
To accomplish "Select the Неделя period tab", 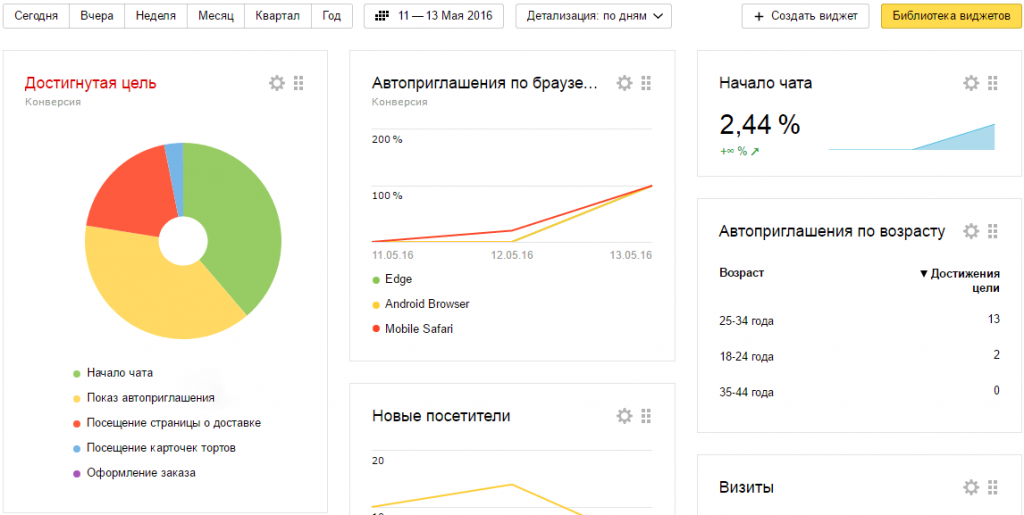I will [x=153, y=16].
